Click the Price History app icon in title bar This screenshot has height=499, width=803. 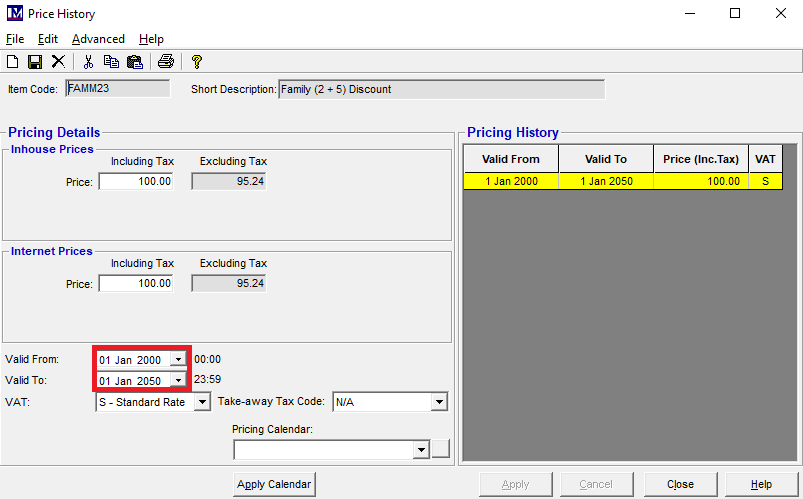[x=14, y=13]
